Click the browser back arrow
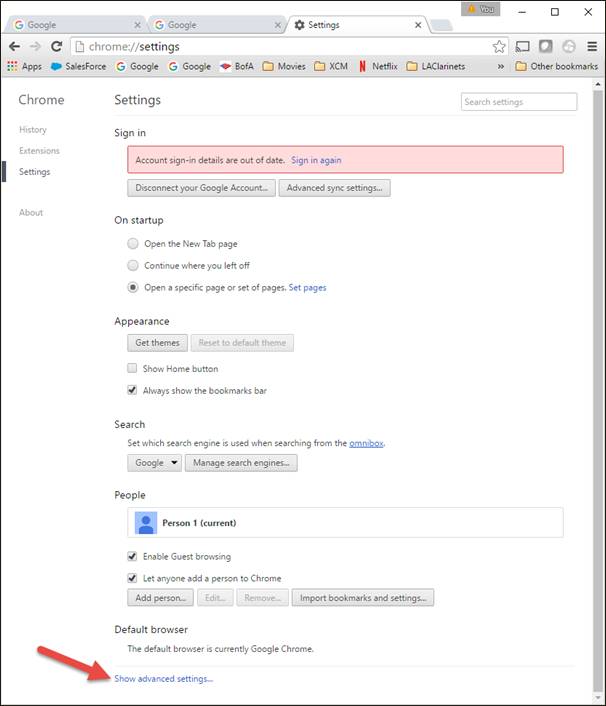Image resolution: width=606 pixels, height=706 pixels. [14, 46]
